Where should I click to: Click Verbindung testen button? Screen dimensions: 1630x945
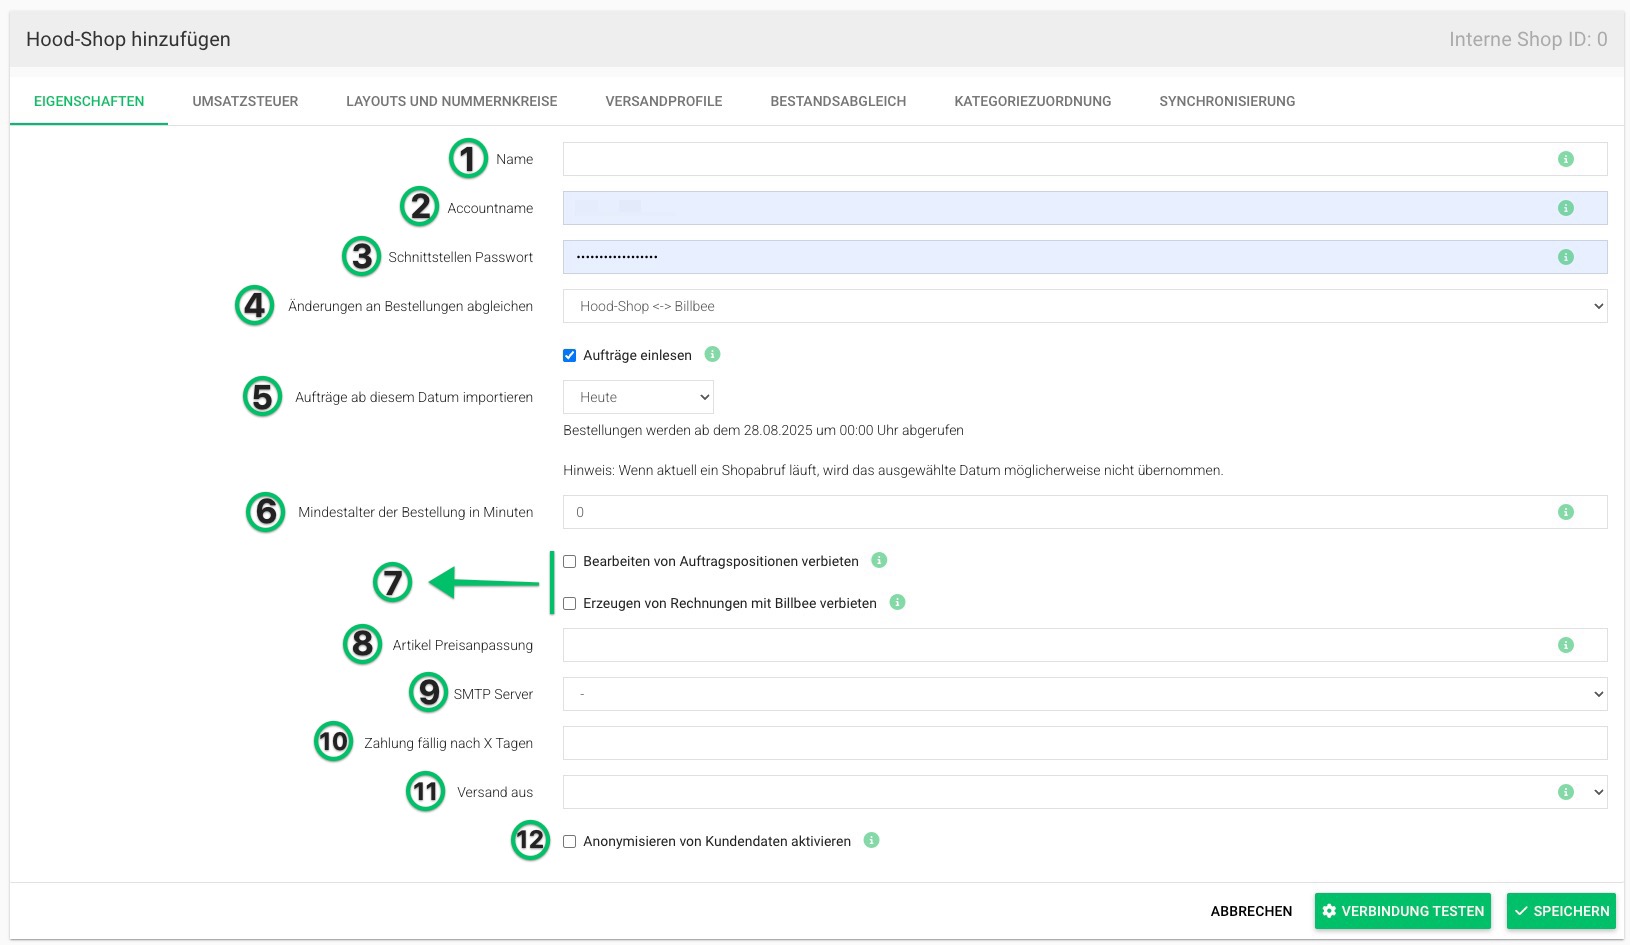click(1403, 911)
